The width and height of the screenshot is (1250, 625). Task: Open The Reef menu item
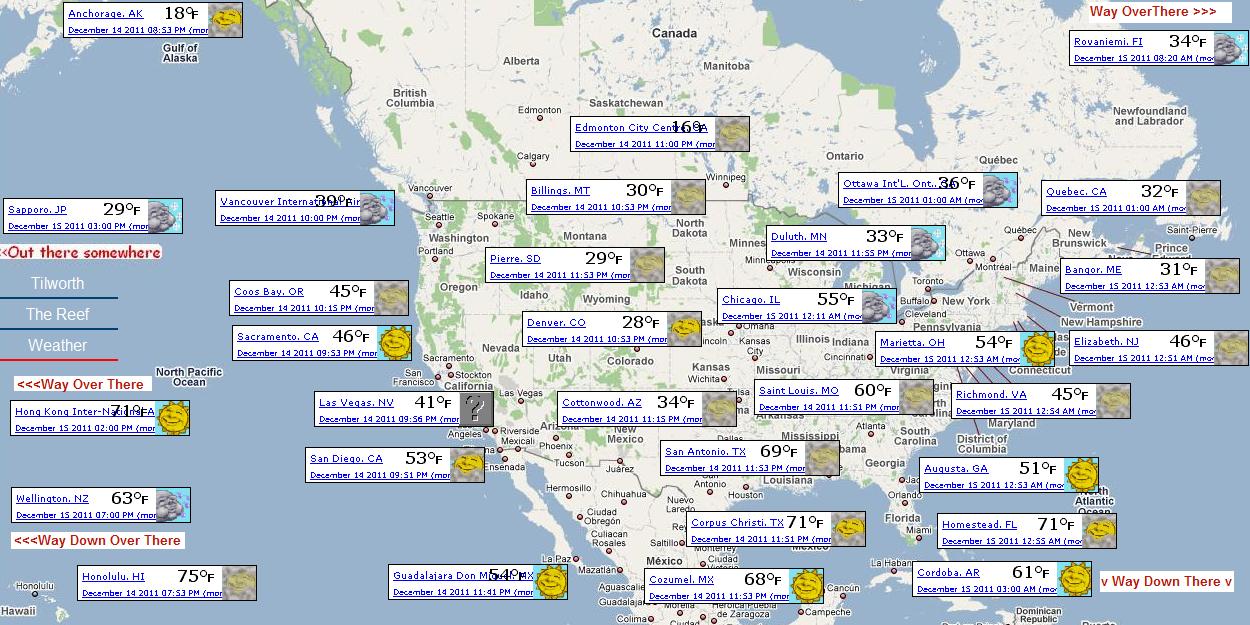(58, 314)
